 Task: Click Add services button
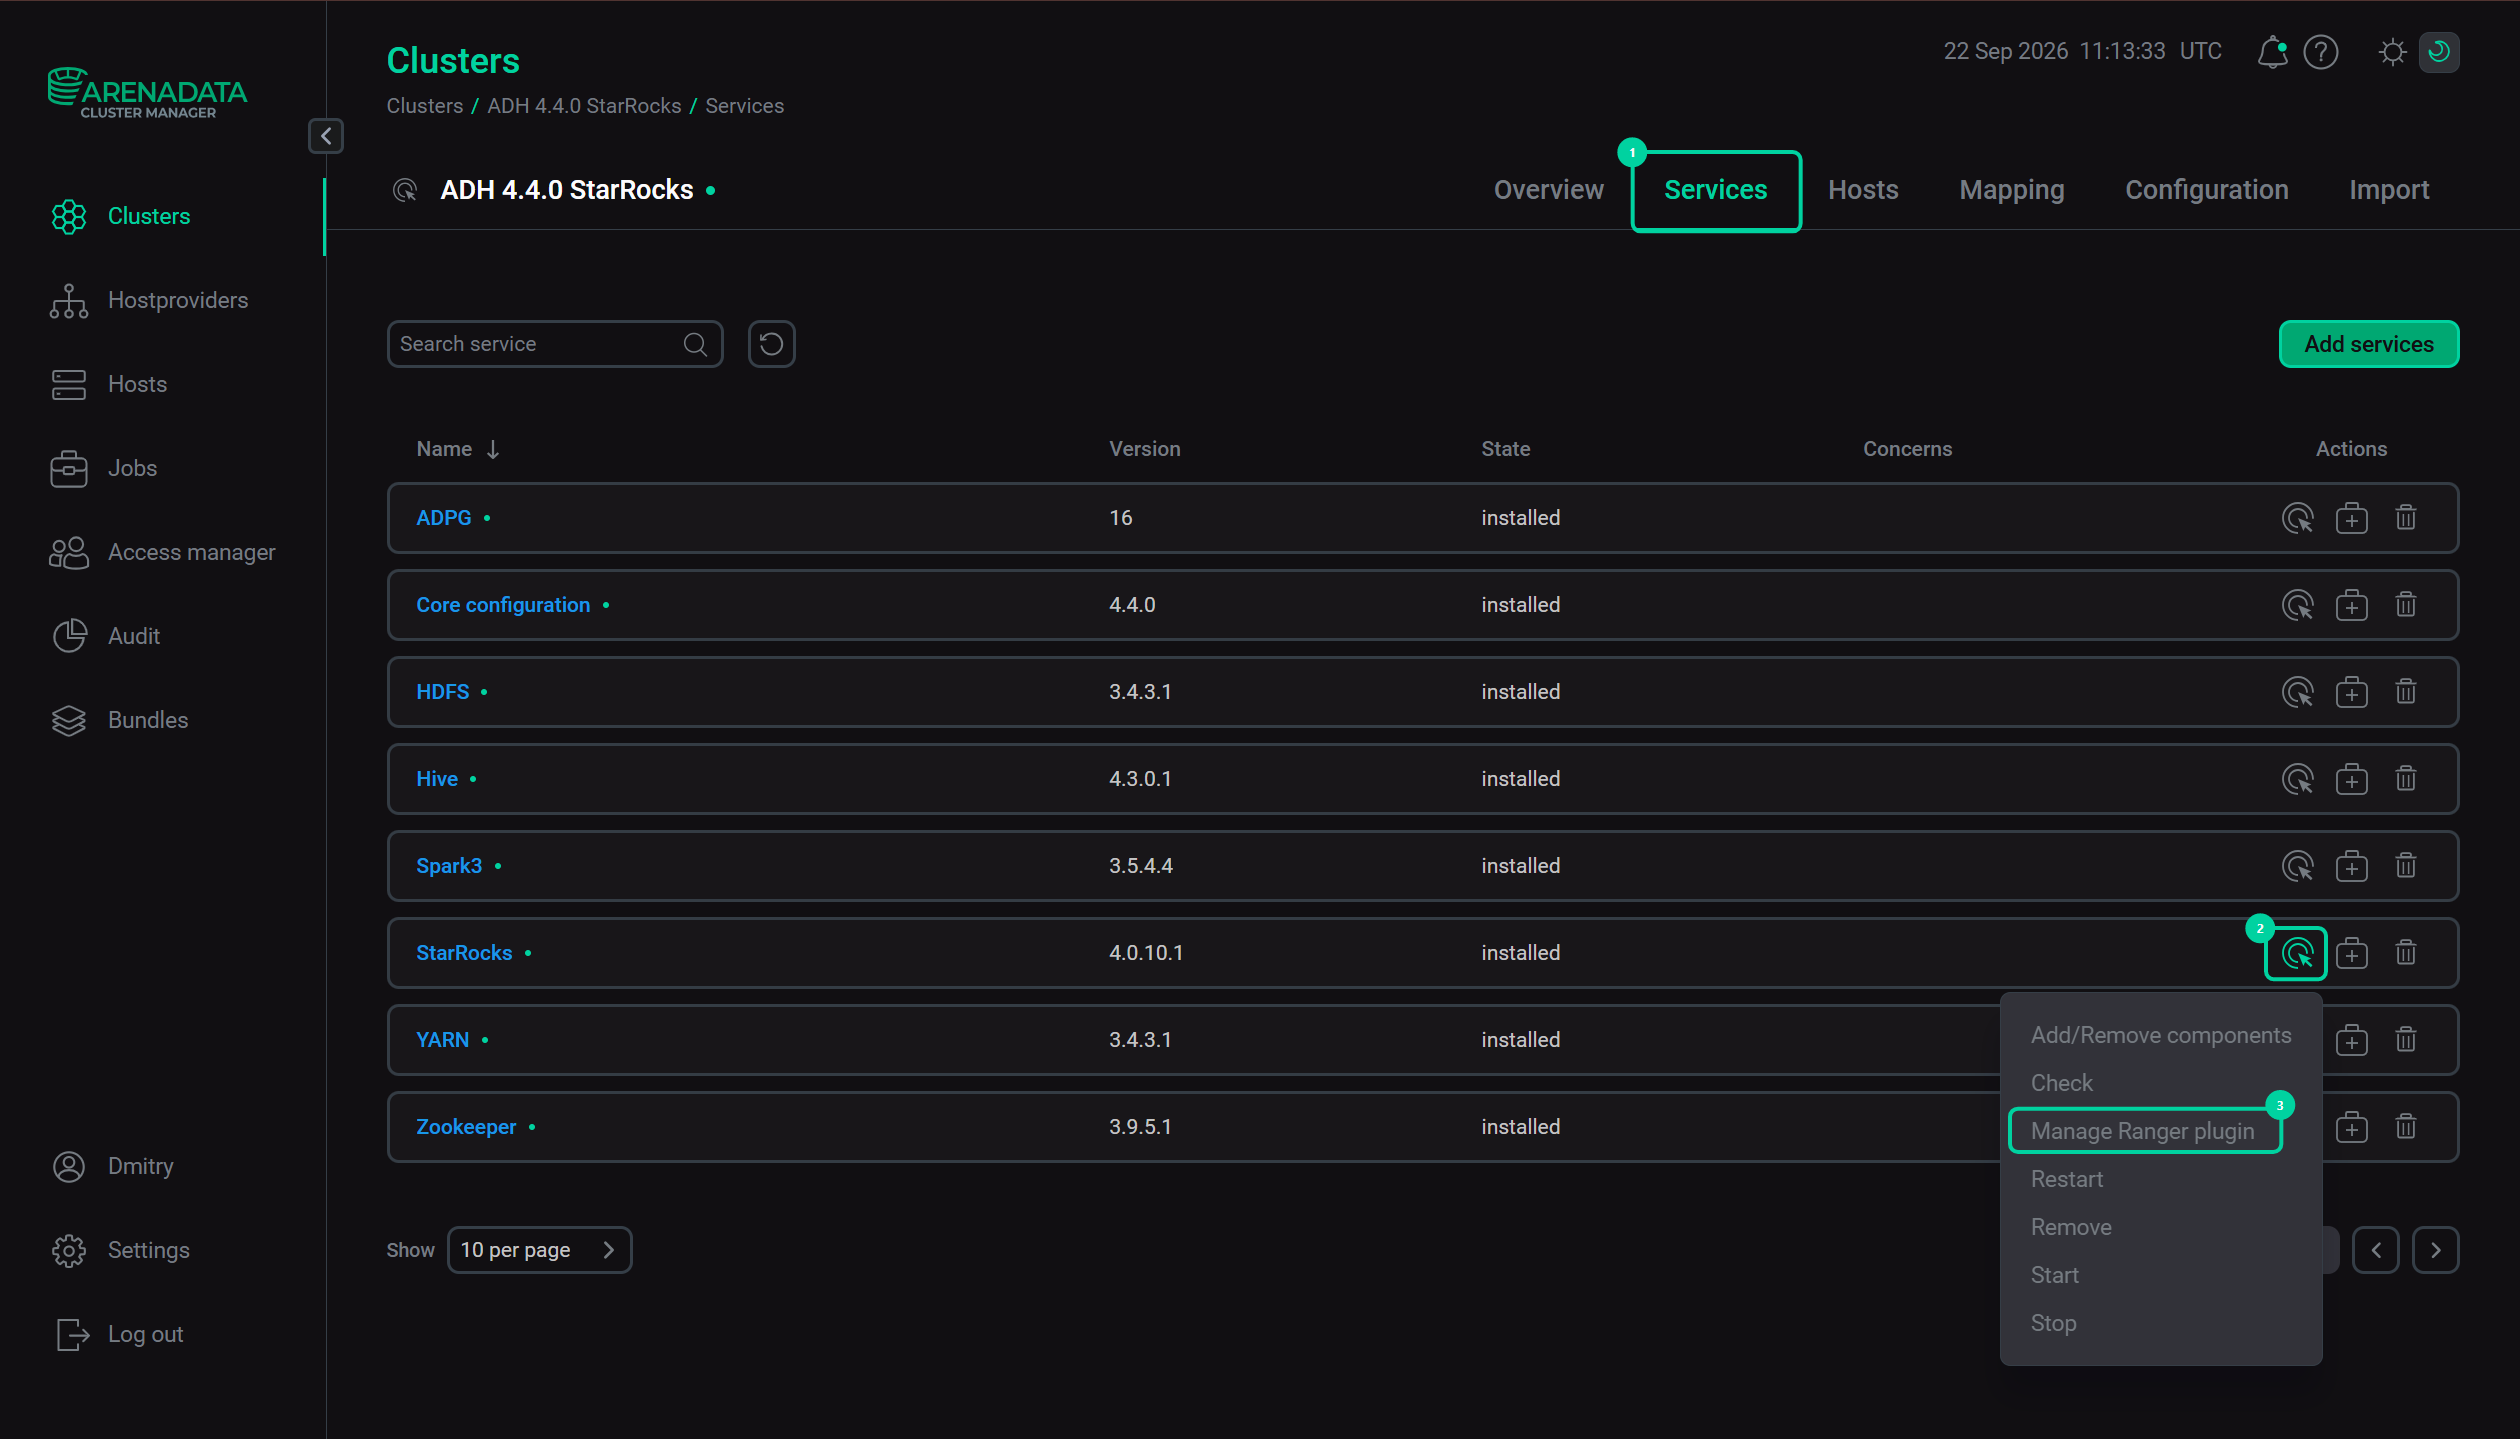coord(2368,344)
